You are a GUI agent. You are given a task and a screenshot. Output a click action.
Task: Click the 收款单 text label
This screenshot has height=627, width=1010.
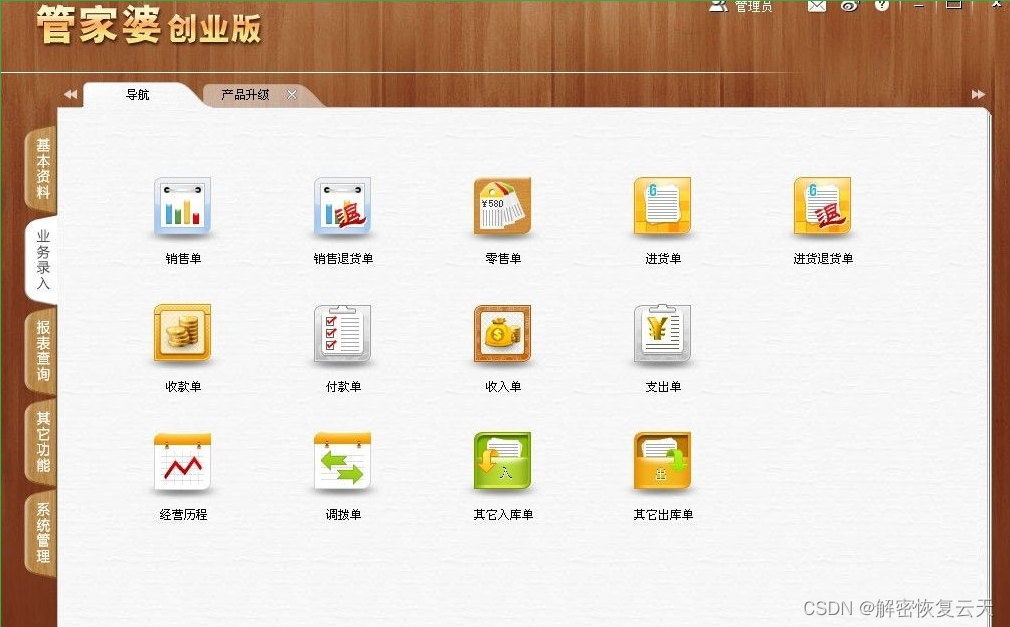tap(183, 387)
